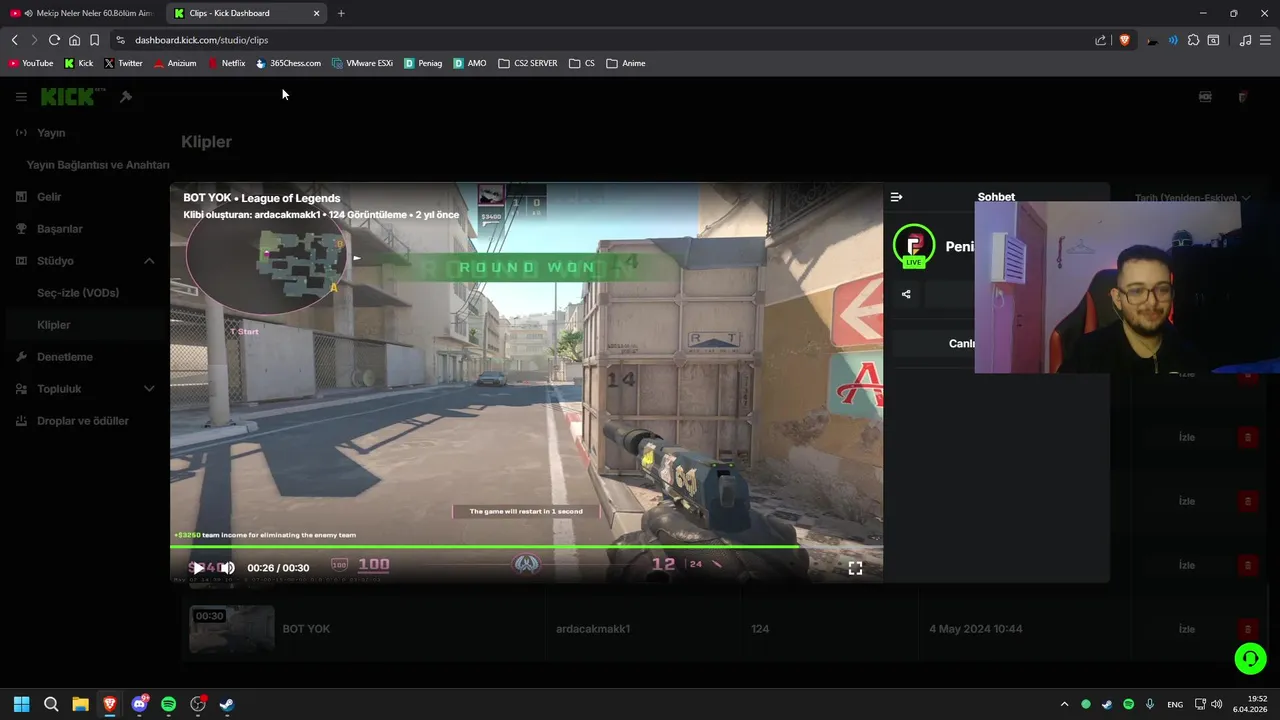Open the green support chat bubble

[x=1250, y=658]
